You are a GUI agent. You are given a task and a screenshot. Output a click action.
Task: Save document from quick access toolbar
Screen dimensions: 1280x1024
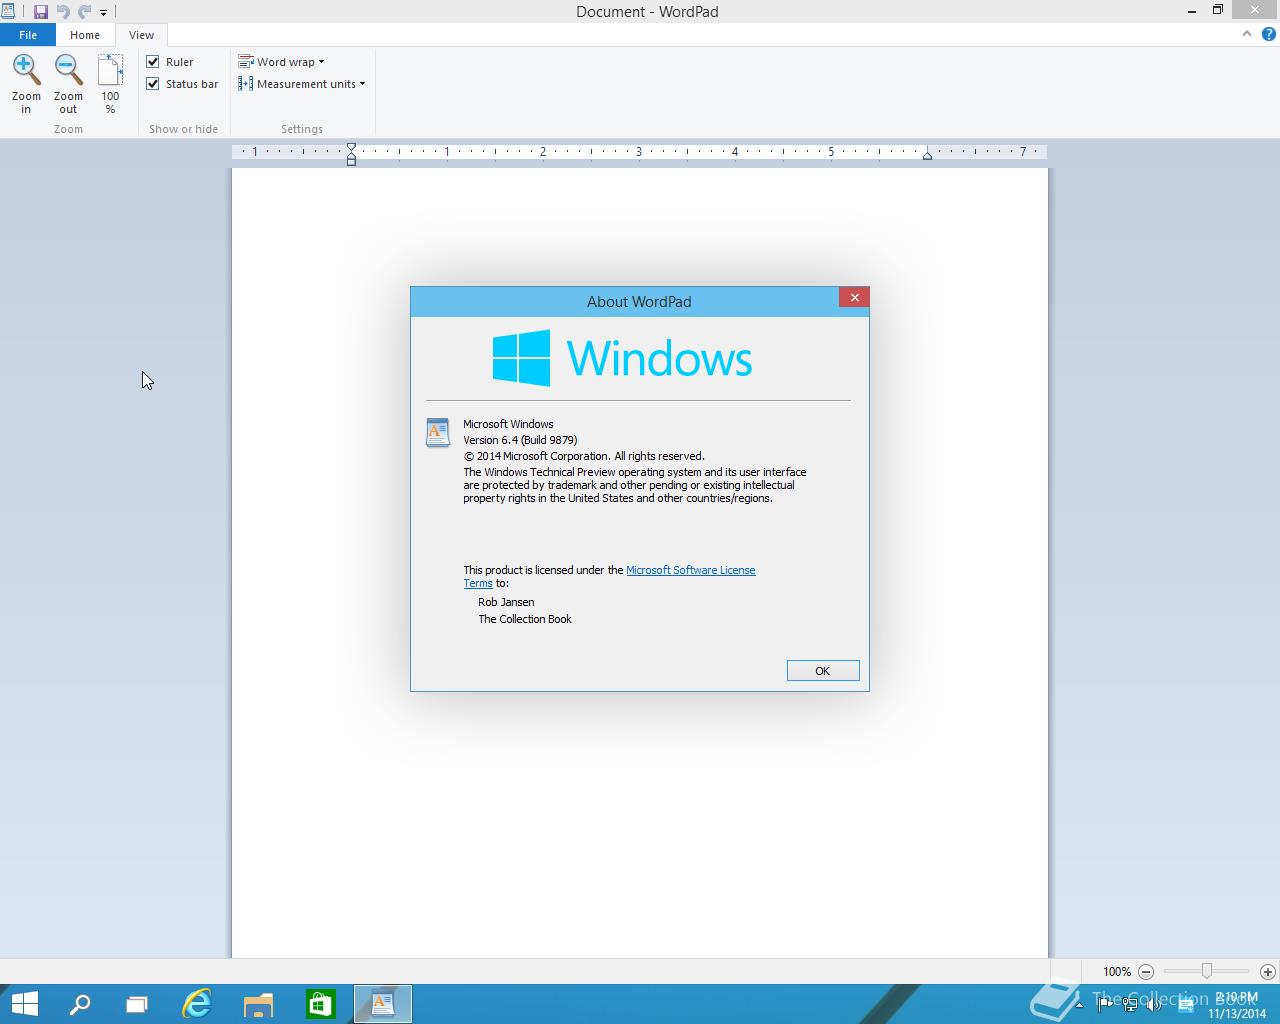(x=41, y=12)
